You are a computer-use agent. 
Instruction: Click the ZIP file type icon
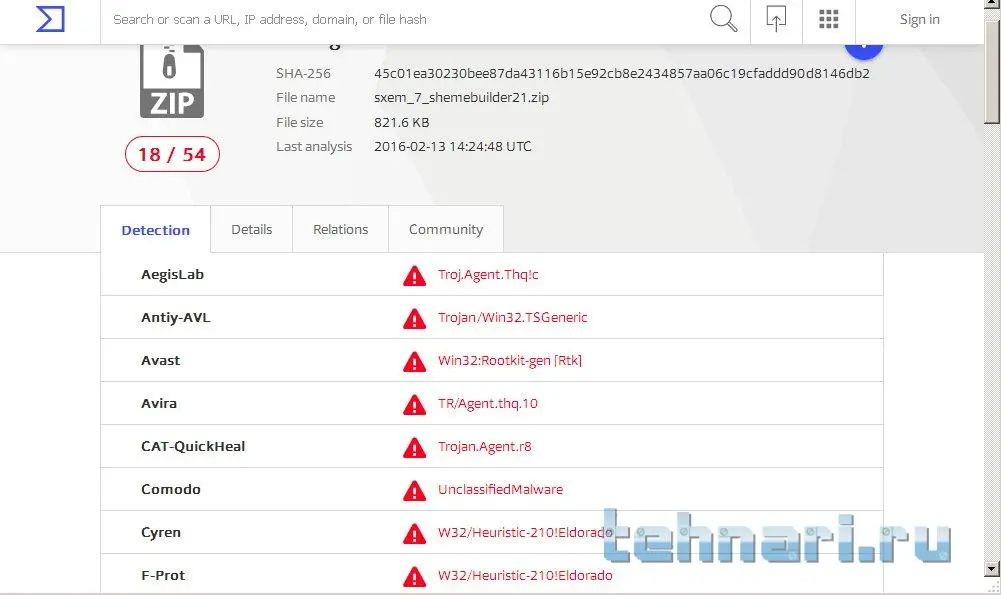[172, 81]
